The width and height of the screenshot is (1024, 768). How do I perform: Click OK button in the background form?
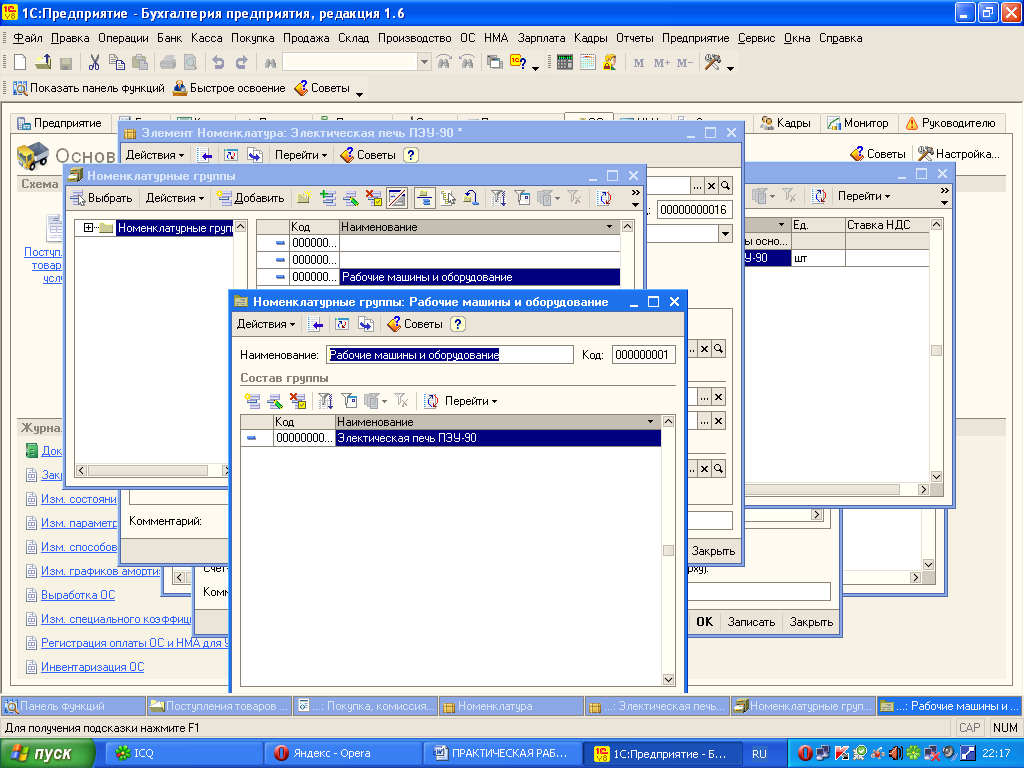[x=705, y=622]
